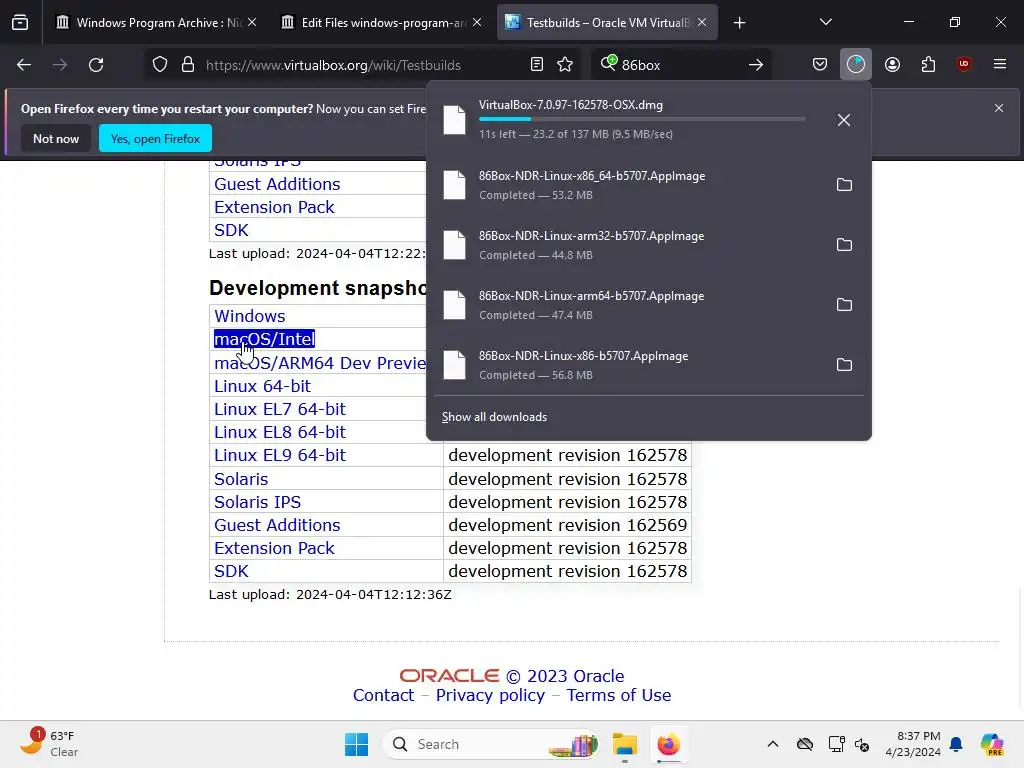This screenshot has height=768, width=1024.
Task: Click Show all downloads
Action: coord(494,417)
